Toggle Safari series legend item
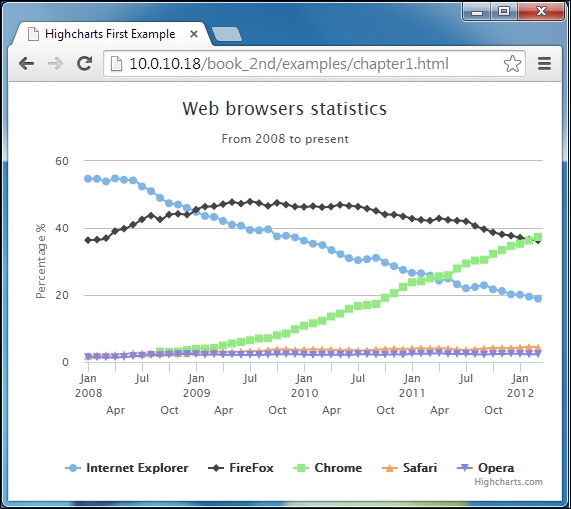The width and height of the screenshot is (571, 509). 409,468
